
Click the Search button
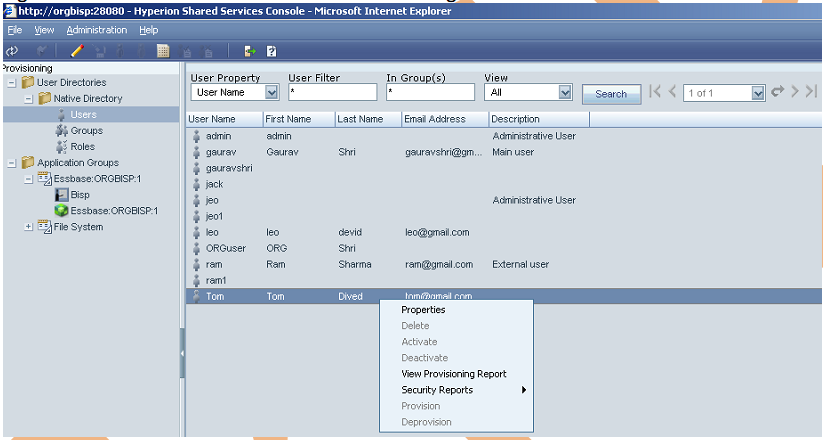click(611, 94)
